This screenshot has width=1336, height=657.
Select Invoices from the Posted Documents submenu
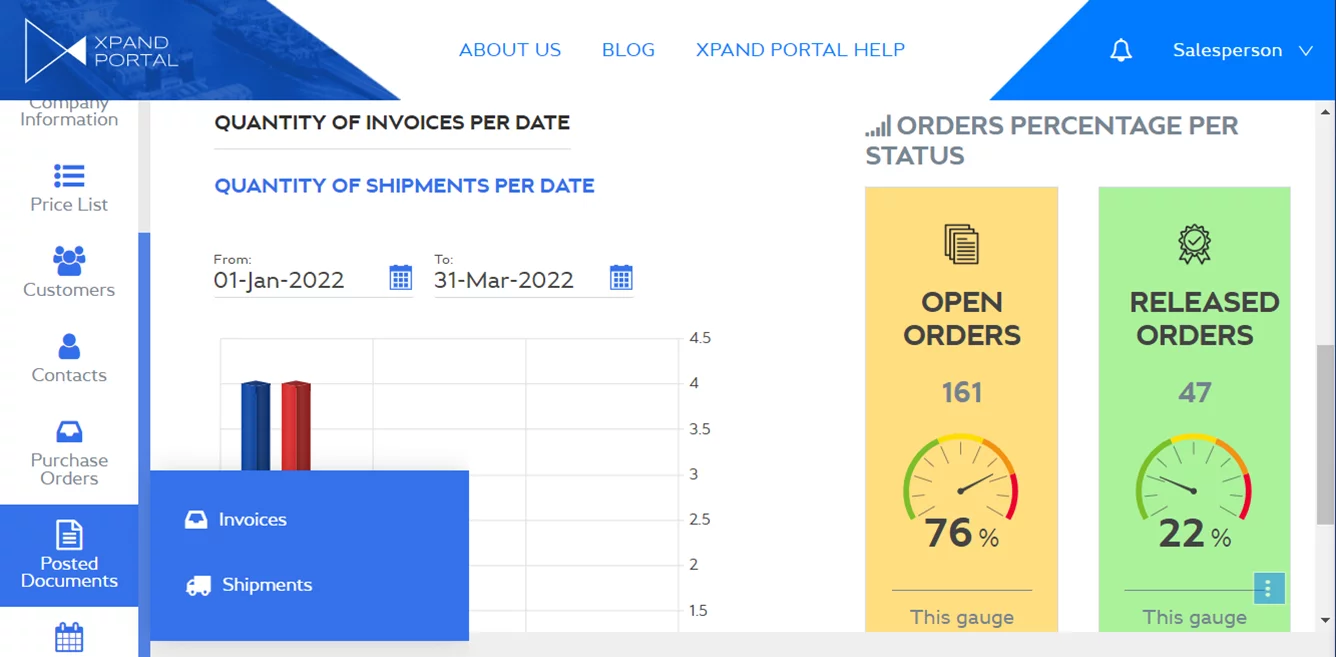[x=252, y=520]
